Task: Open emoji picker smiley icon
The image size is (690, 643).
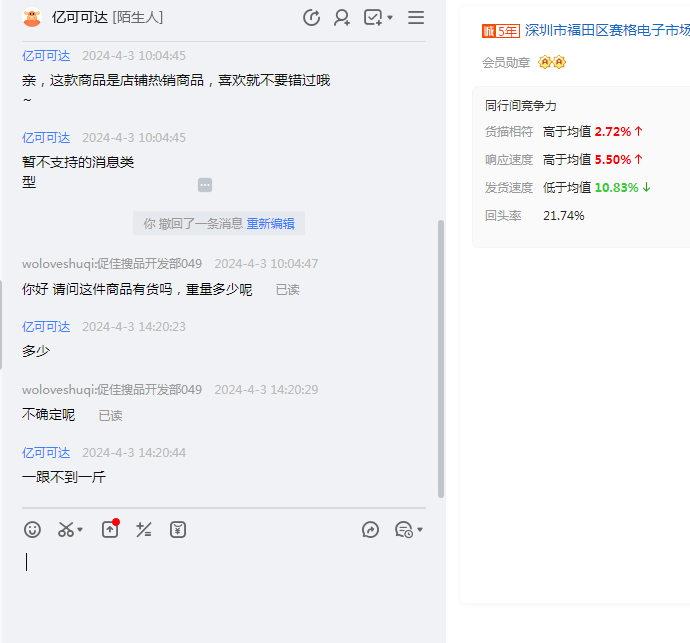Action: pyautogui.click(x=33, y=529)
